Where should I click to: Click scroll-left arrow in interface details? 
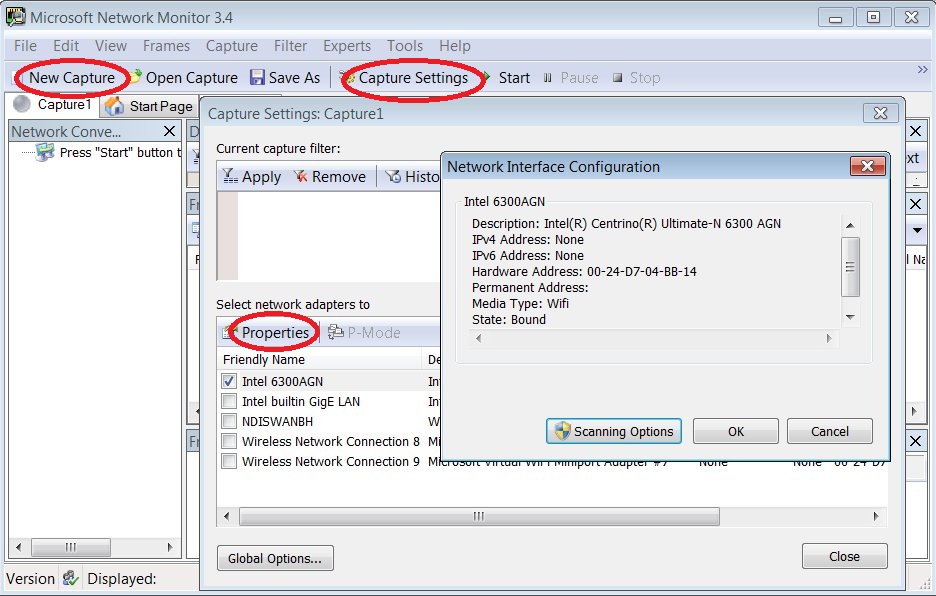click(478, 338)
